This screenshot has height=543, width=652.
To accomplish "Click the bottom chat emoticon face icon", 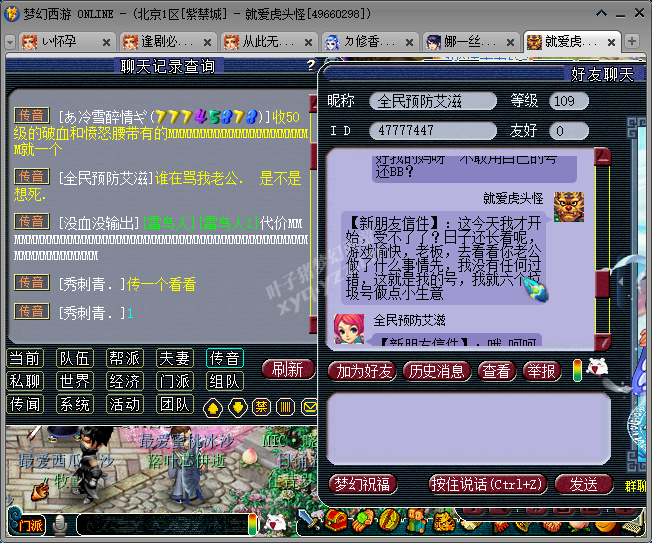I will [276, 523].
